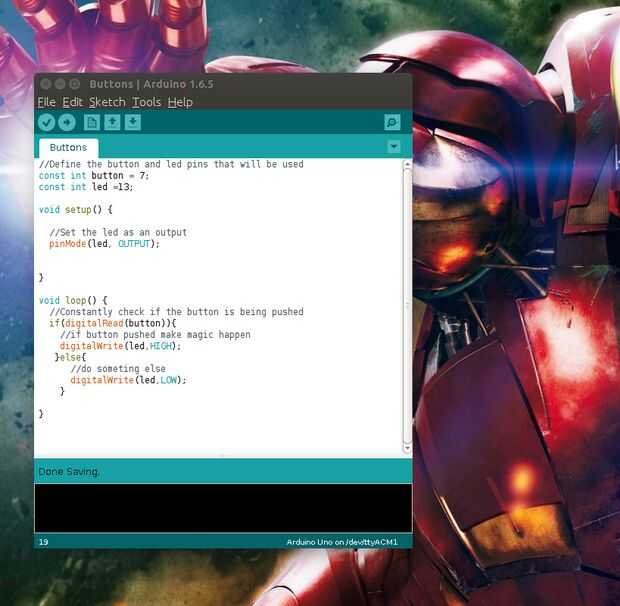Maximize the Arduino window

click(x=74, y=84)
